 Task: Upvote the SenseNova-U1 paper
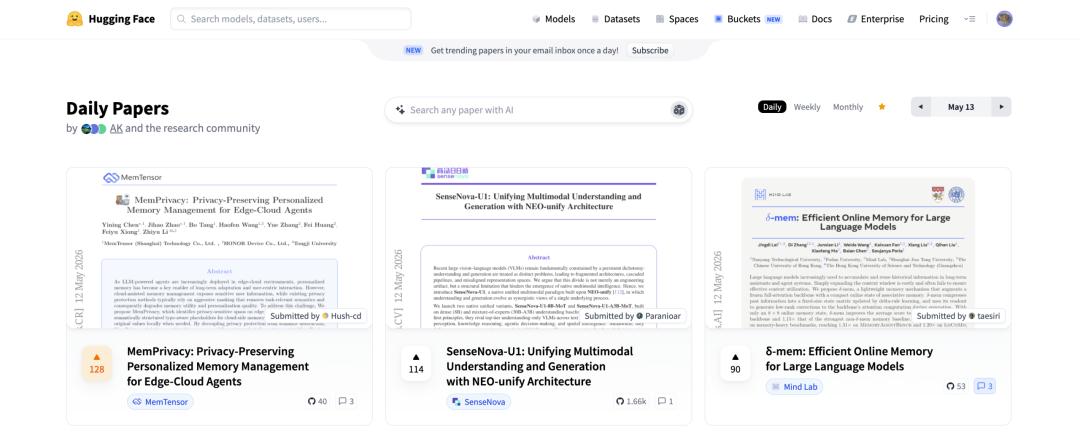416,363
